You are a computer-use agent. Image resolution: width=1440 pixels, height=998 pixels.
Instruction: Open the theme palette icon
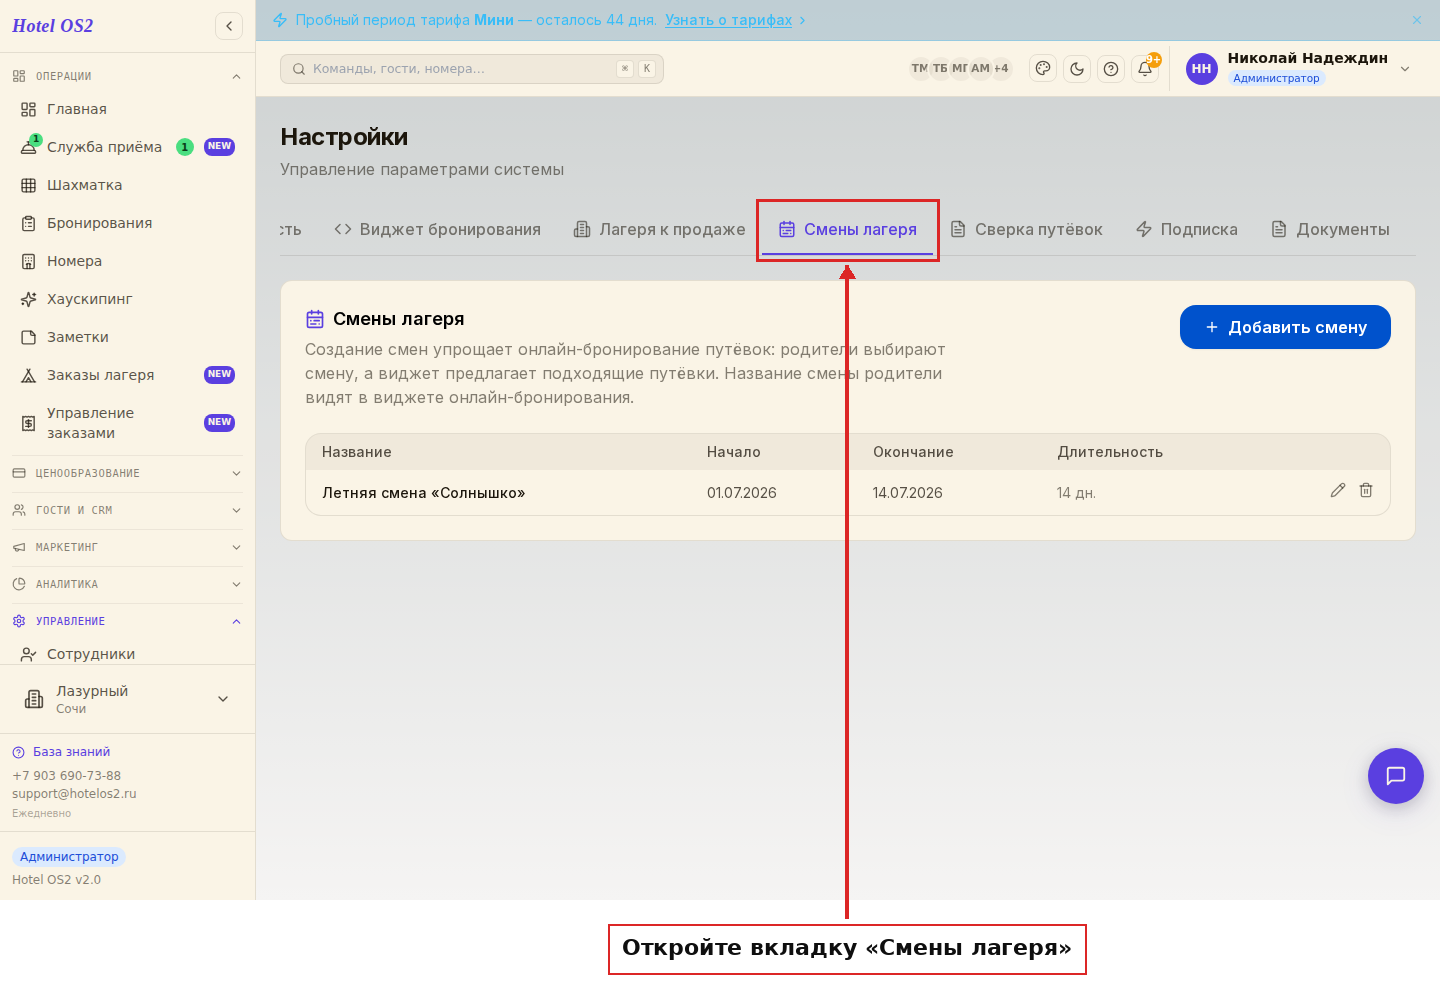1043,69
